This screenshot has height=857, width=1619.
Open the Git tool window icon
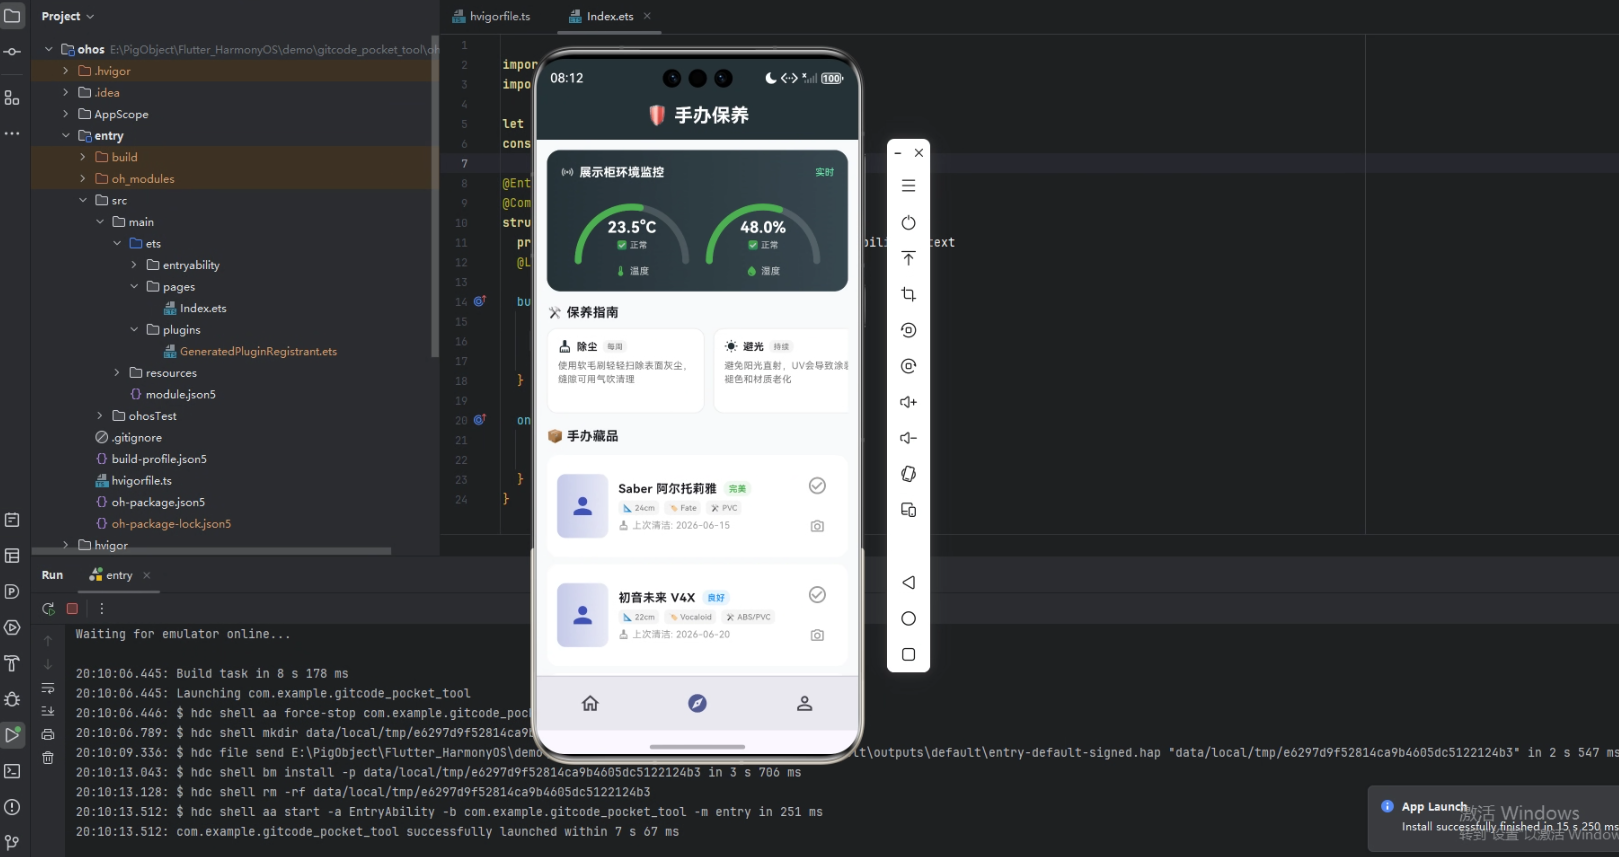pyautogui.click(x=12, y=843)
